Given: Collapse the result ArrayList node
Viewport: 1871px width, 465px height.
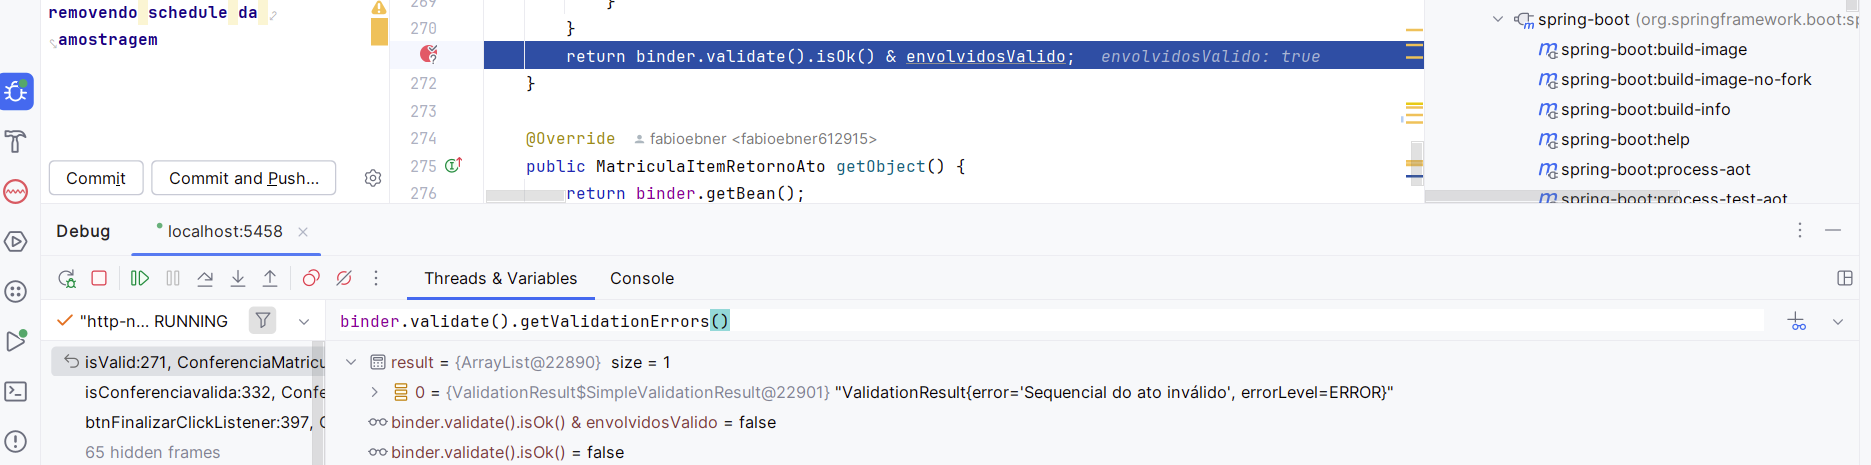Looking at the screenshot, I should click(351, 362).
